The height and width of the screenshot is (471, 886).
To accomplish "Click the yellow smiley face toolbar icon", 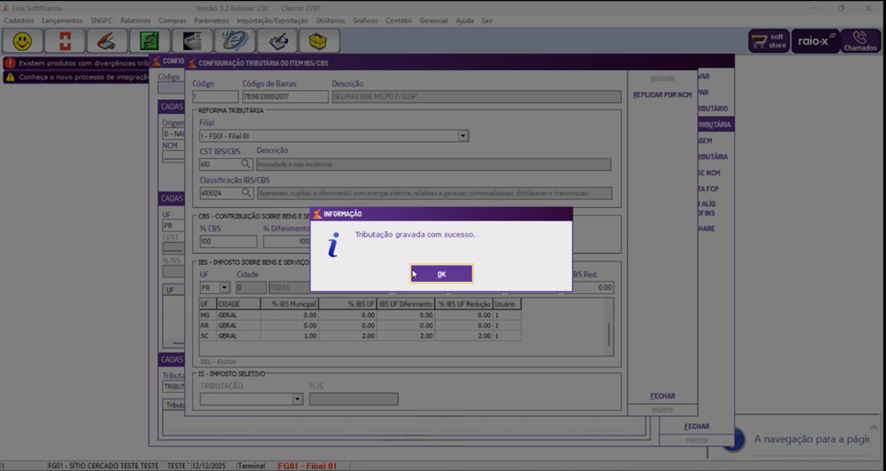I will point(23,41).
